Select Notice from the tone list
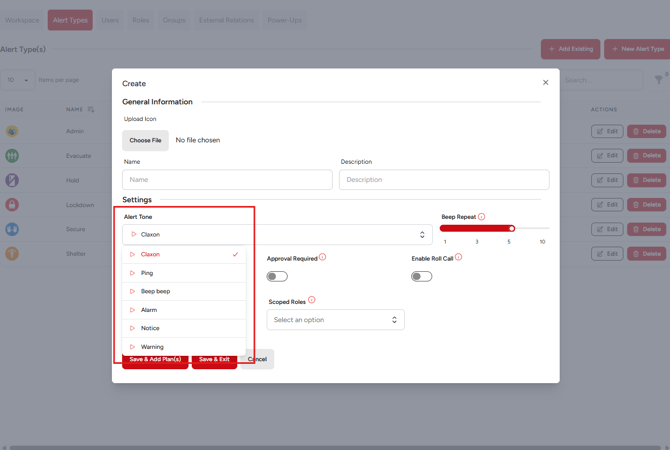The image size is (670, 450). click(150, 328)
